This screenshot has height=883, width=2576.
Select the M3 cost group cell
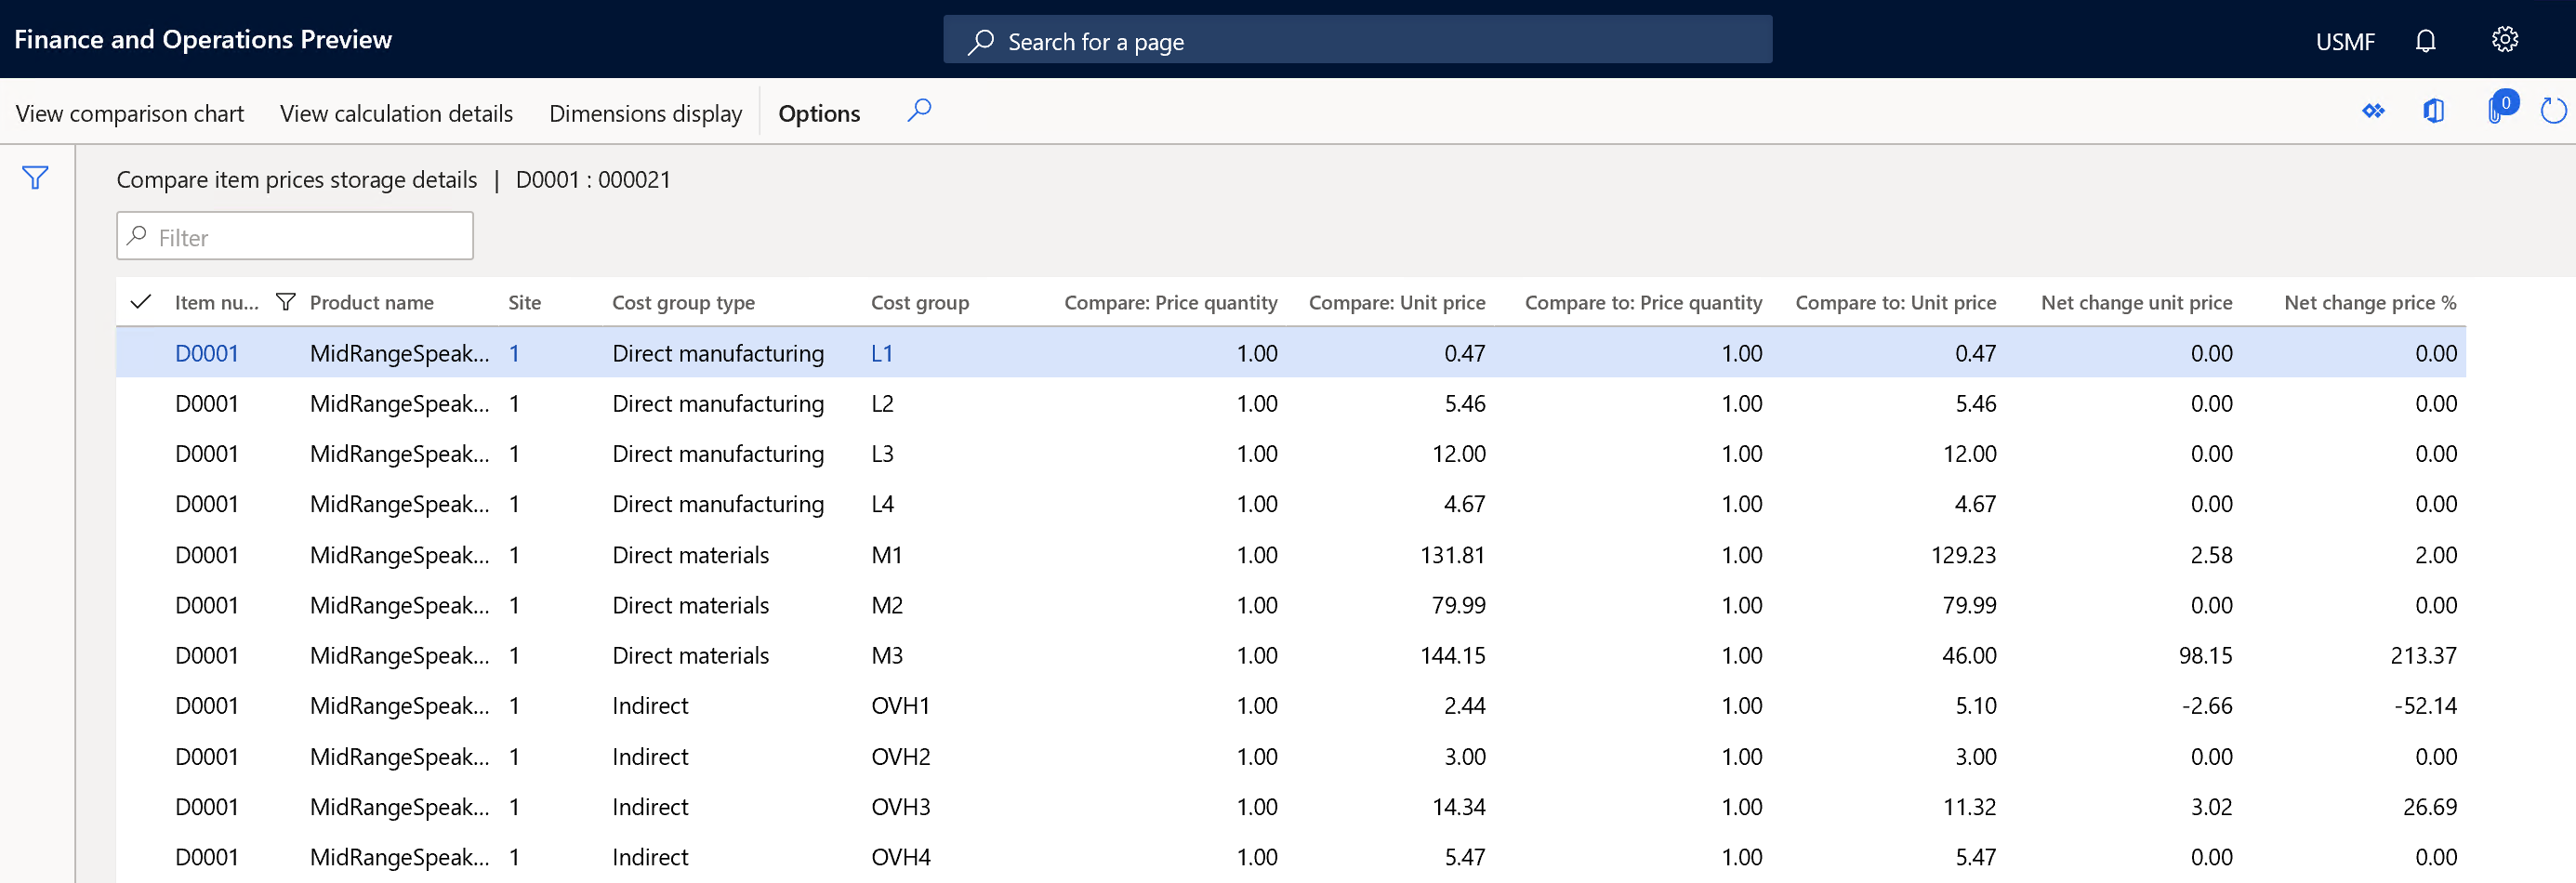(886, 655)
